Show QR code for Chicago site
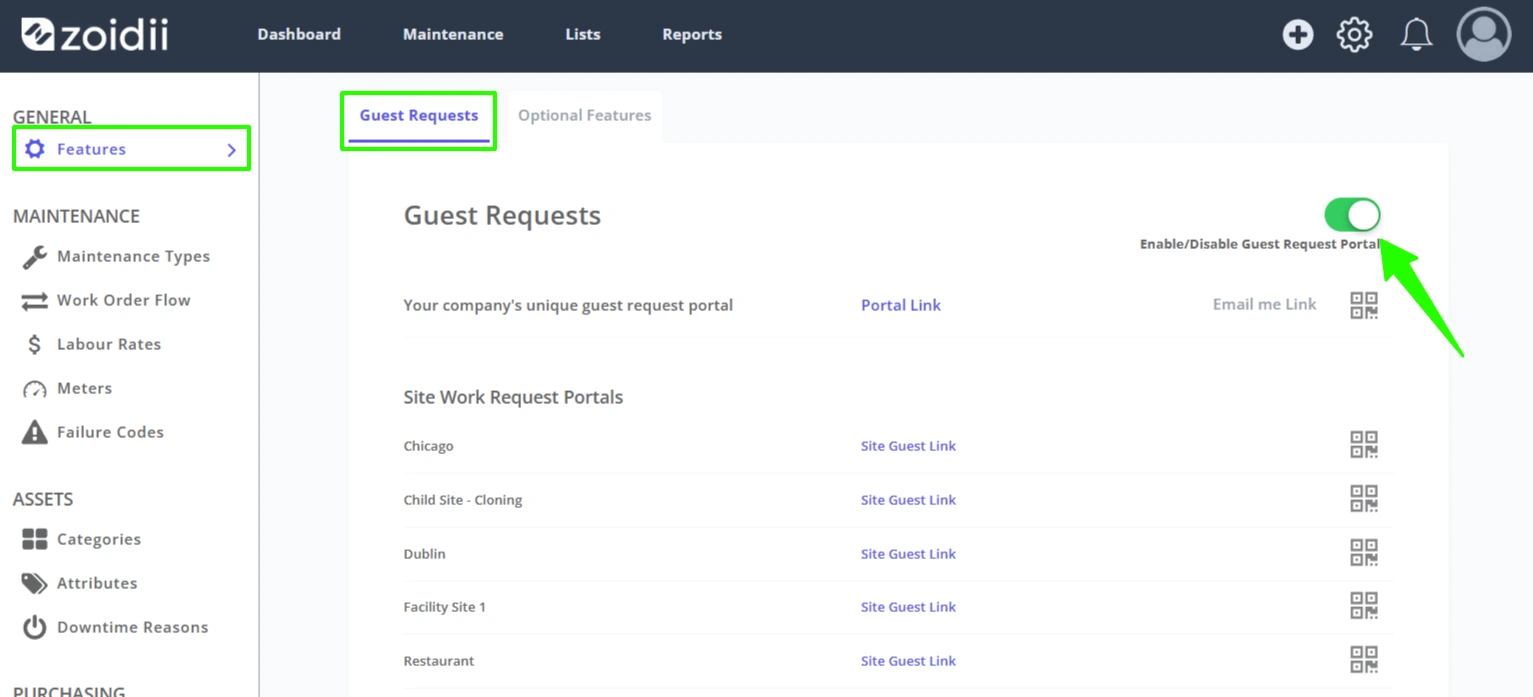This screenshot has width=1533, height=697. click(x=1364, y=444)
